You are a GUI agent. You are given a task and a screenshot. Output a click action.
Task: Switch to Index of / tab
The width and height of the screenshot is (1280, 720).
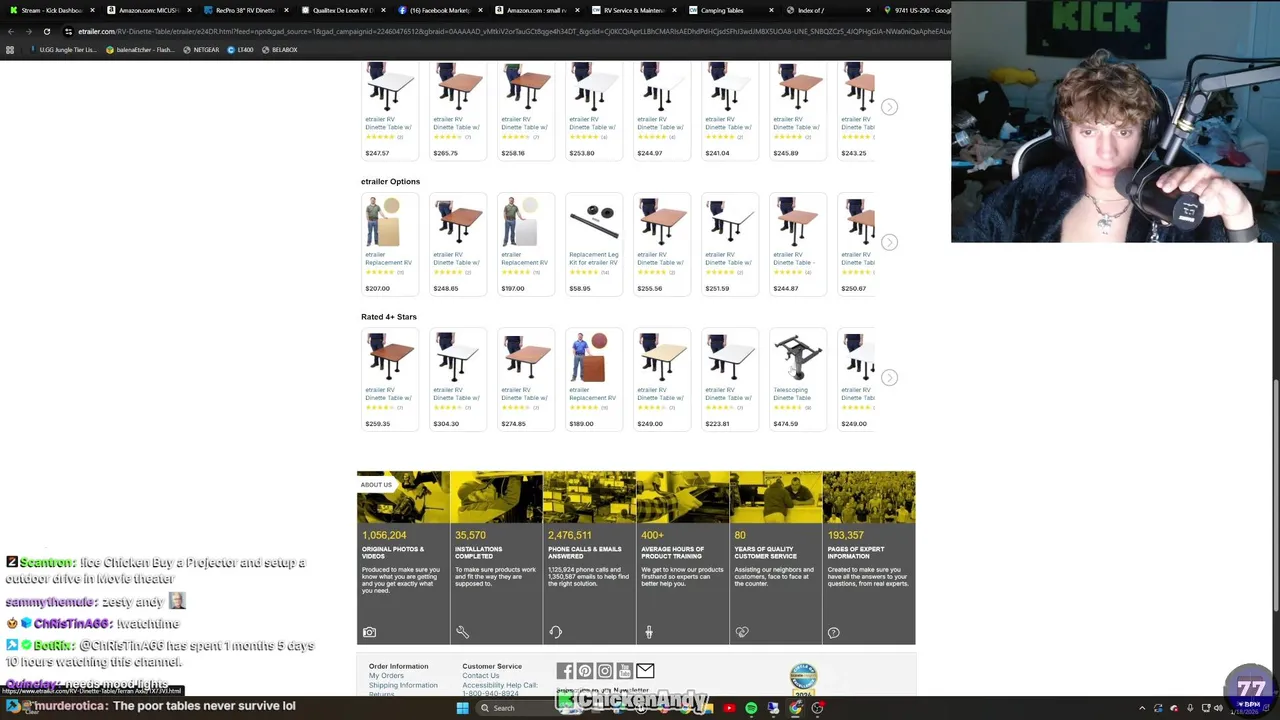coord(826,10)
